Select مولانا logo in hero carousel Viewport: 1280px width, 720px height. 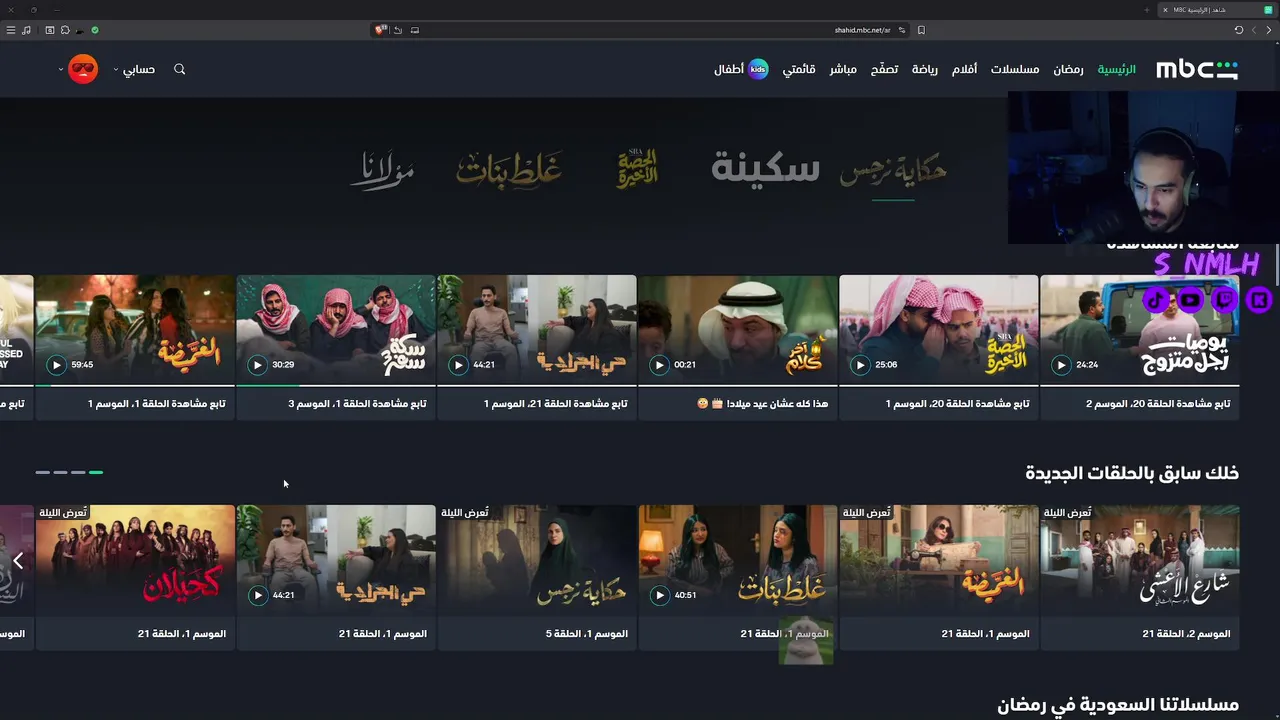pyautogui.click(x=382, y=171)
